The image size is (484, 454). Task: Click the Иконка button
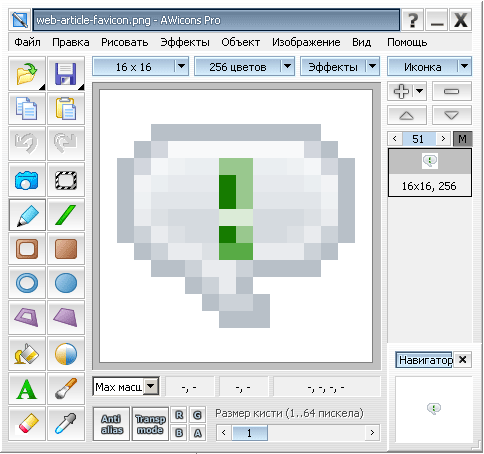(423, 67)
